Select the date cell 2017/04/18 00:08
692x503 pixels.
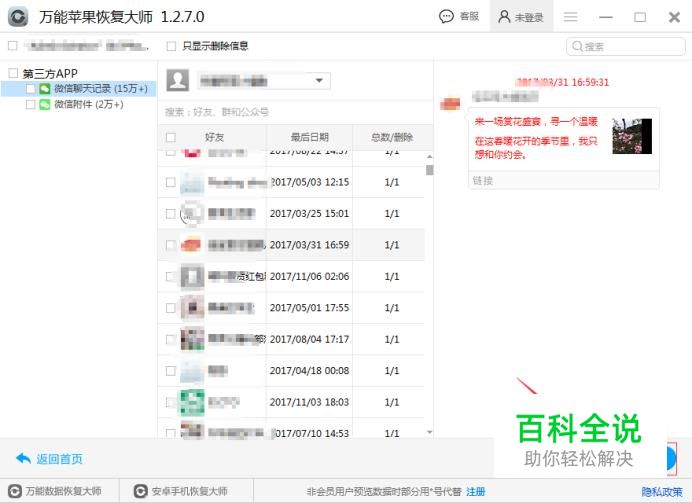tap(309, 371)
